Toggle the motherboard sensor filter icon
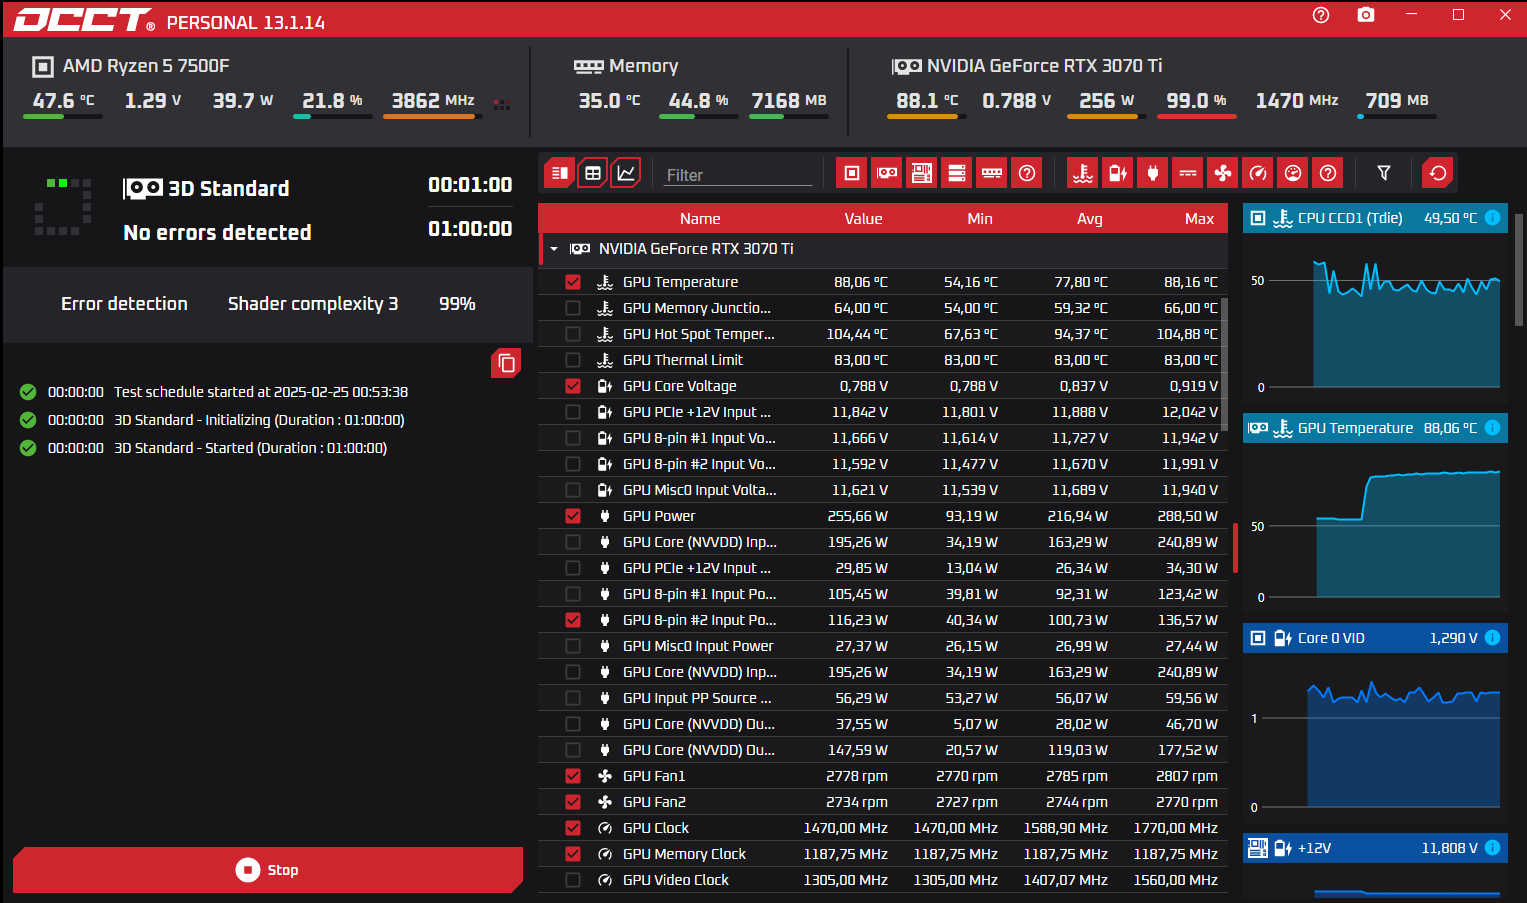Screen dimensions: 1527x903 [x=922, y=173]
